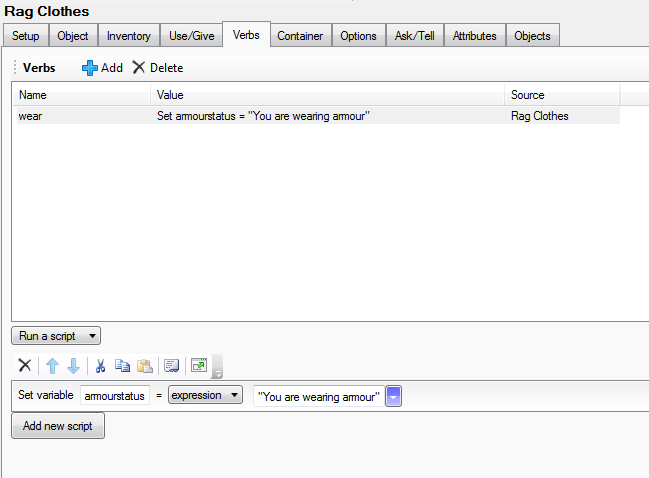Screen dimensions: 649x478
Task: Paste script using clipboard icon
Action: tap(144, 366)
